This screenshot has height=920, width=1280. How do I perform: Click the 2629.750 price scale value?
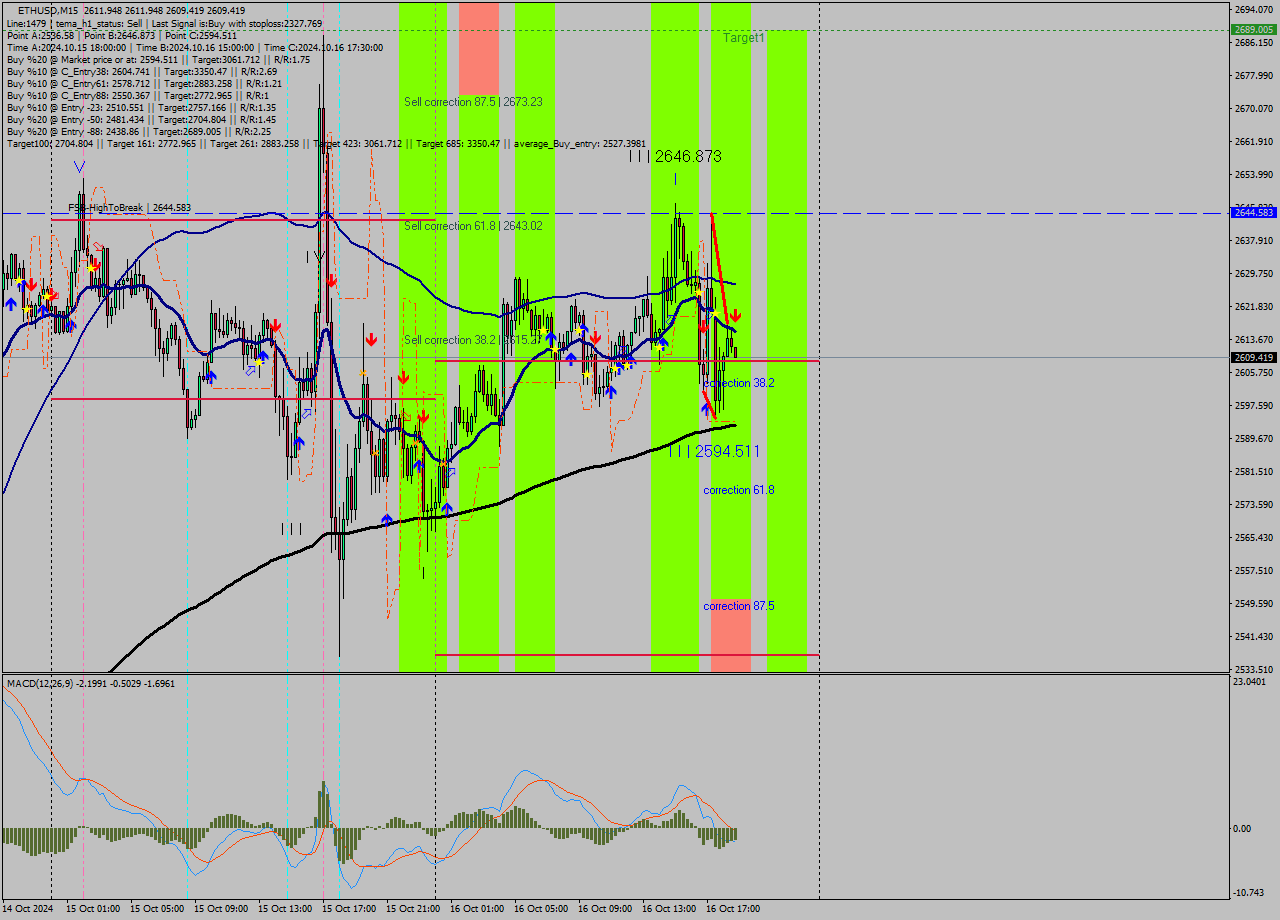point(1254,274)
